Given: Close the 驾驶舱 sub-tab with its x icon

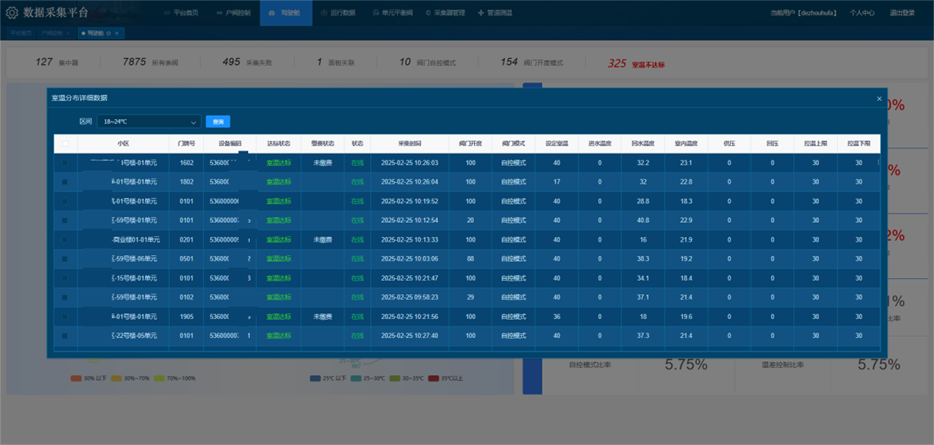Looking at the screenshot, I should [117, 33].
